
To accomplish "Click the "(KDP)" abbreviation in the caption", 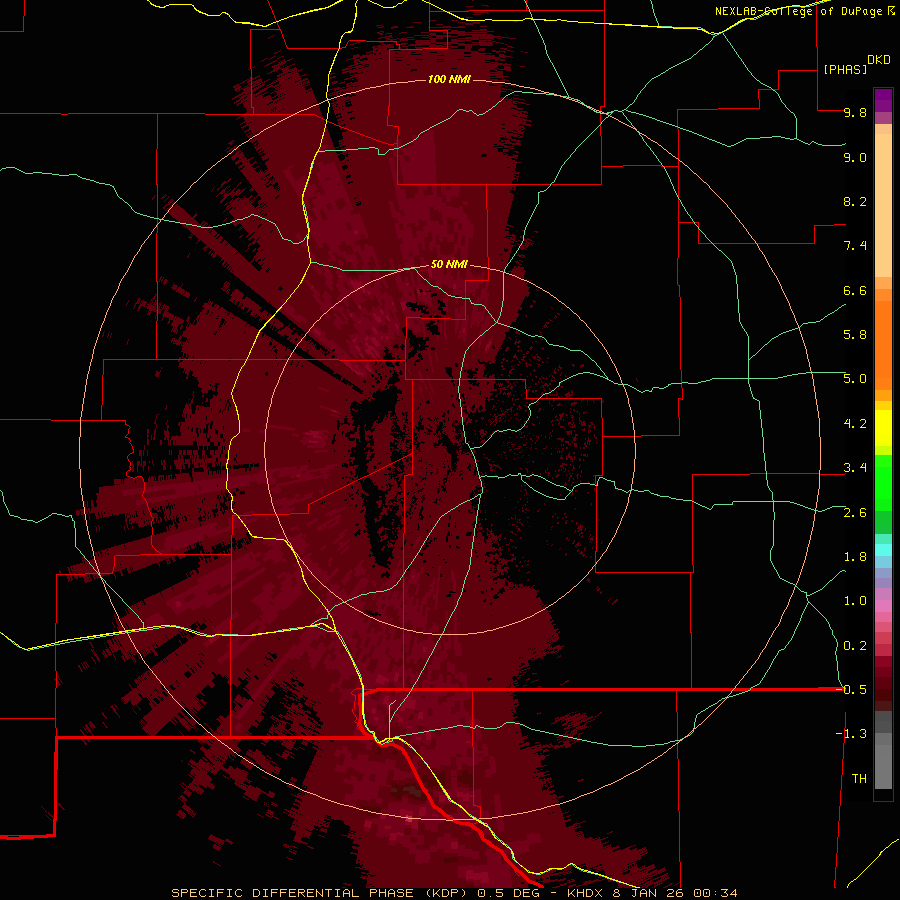I will point(447,893).
